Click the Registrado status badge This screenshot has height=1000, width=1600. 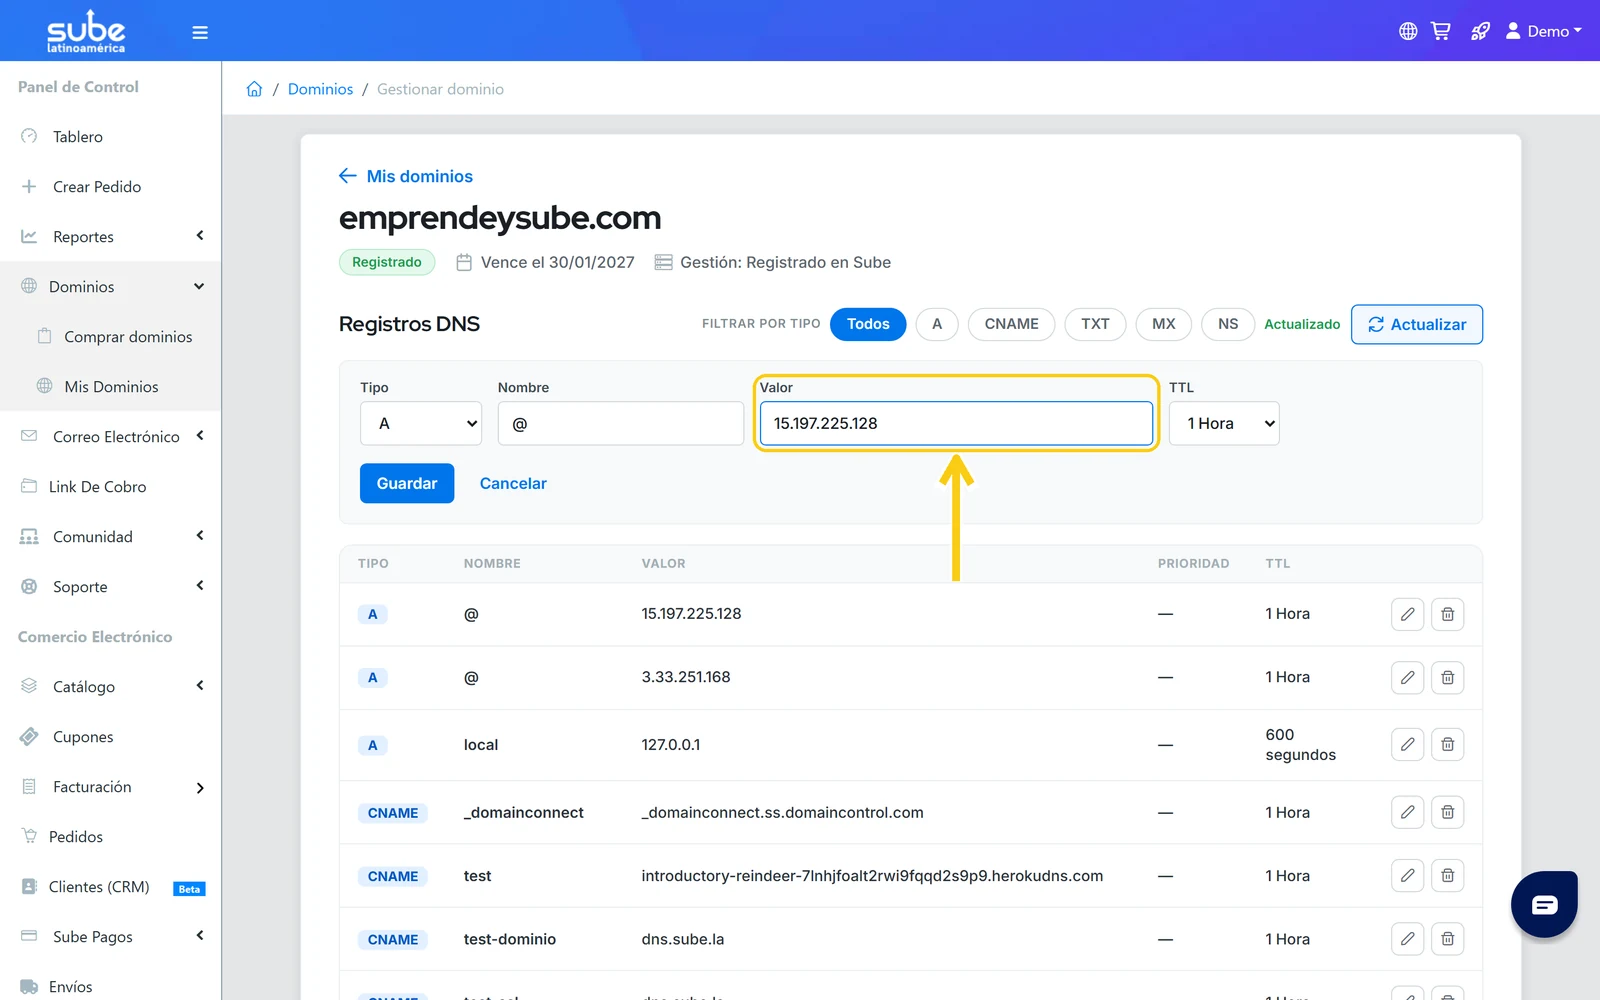point(387,262)
